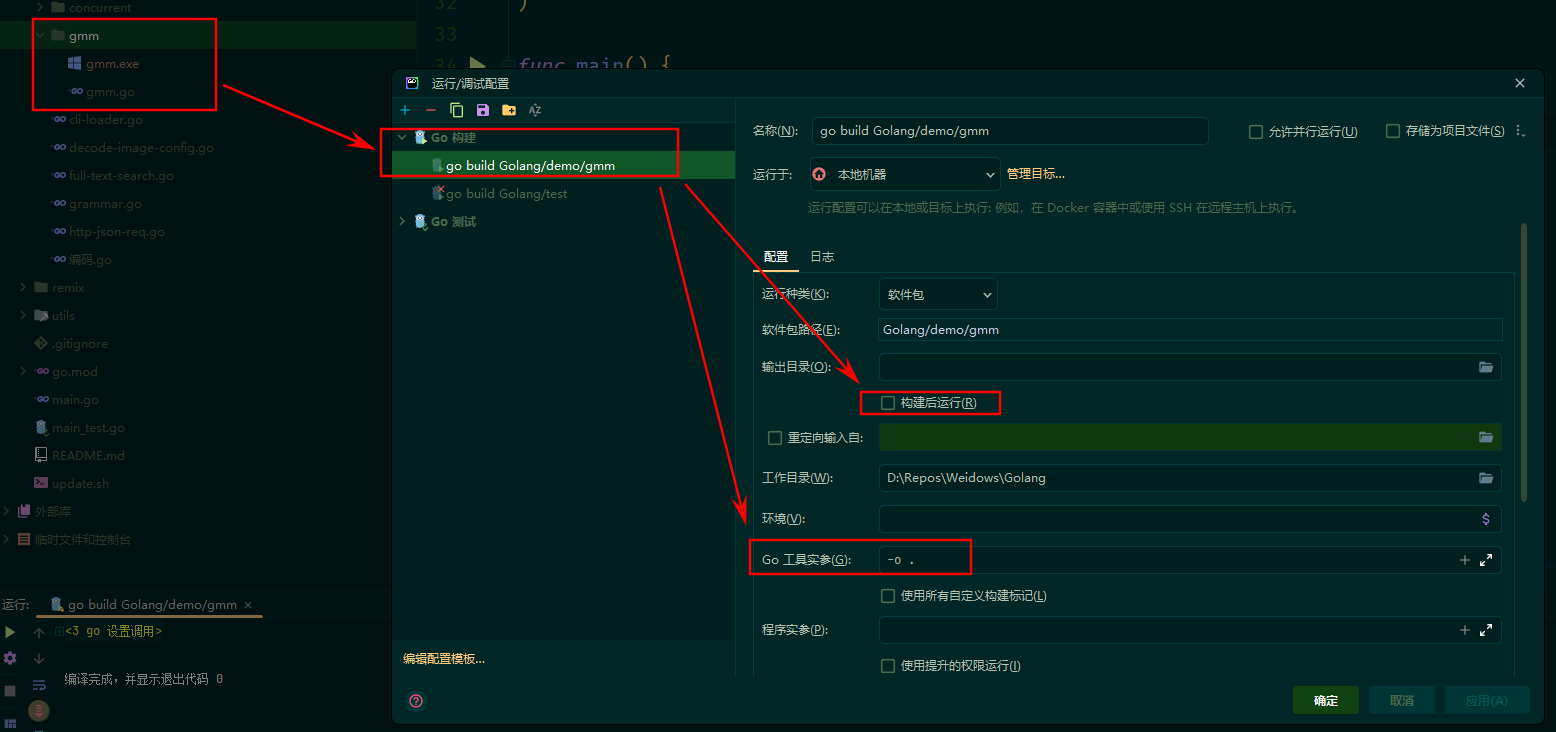This screenshot has width=1556, height=732.
Task: Insert a macro into Go 工具实参 field
Action: tap(1465, 560)
